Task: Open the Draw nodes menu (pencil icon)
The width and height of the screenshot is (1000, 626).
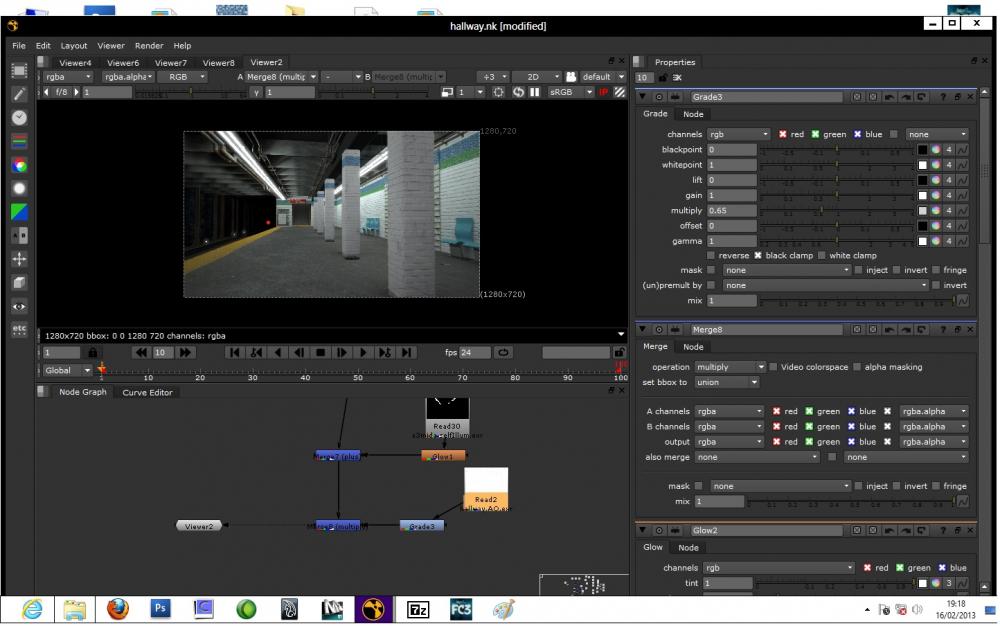Action: 19,94
